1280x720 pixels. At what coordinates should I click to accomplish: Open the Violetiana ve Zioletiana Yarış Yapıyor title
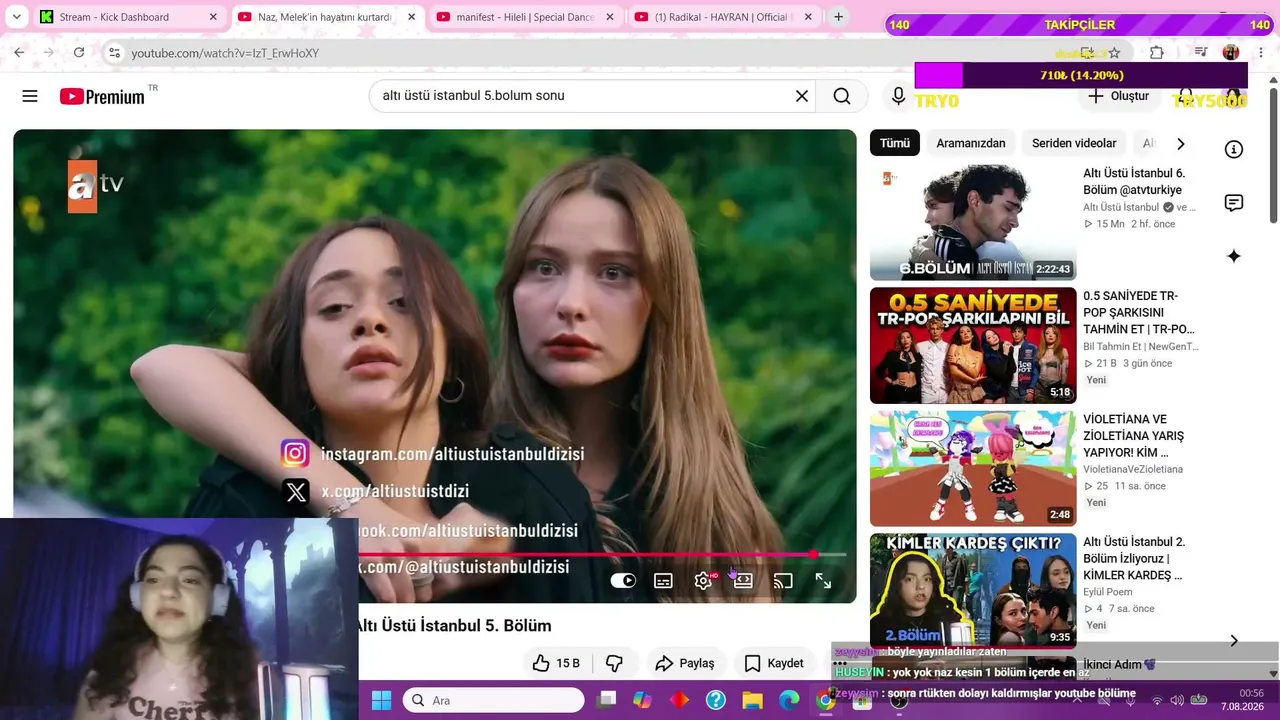pos(1133,436)
